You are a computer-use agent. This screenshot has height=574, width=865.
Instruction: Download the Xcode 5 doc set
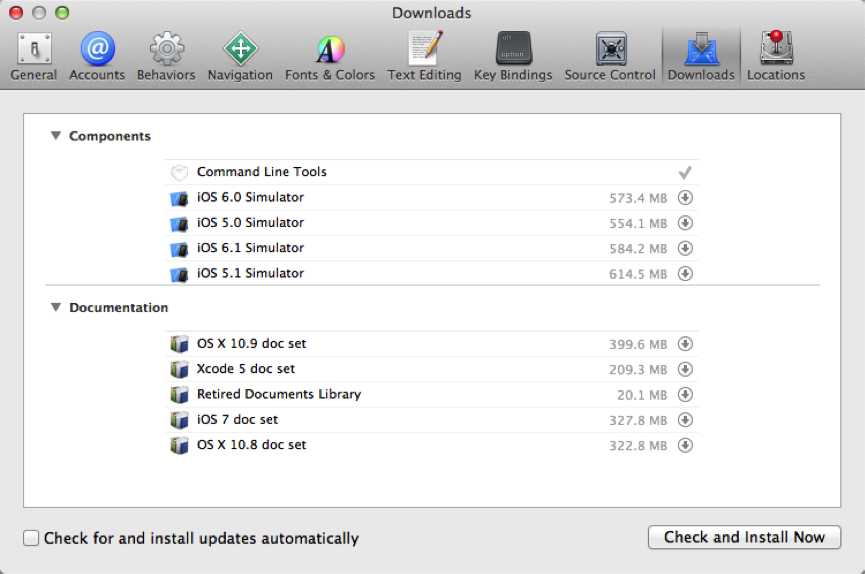click(x=685, y=369)
